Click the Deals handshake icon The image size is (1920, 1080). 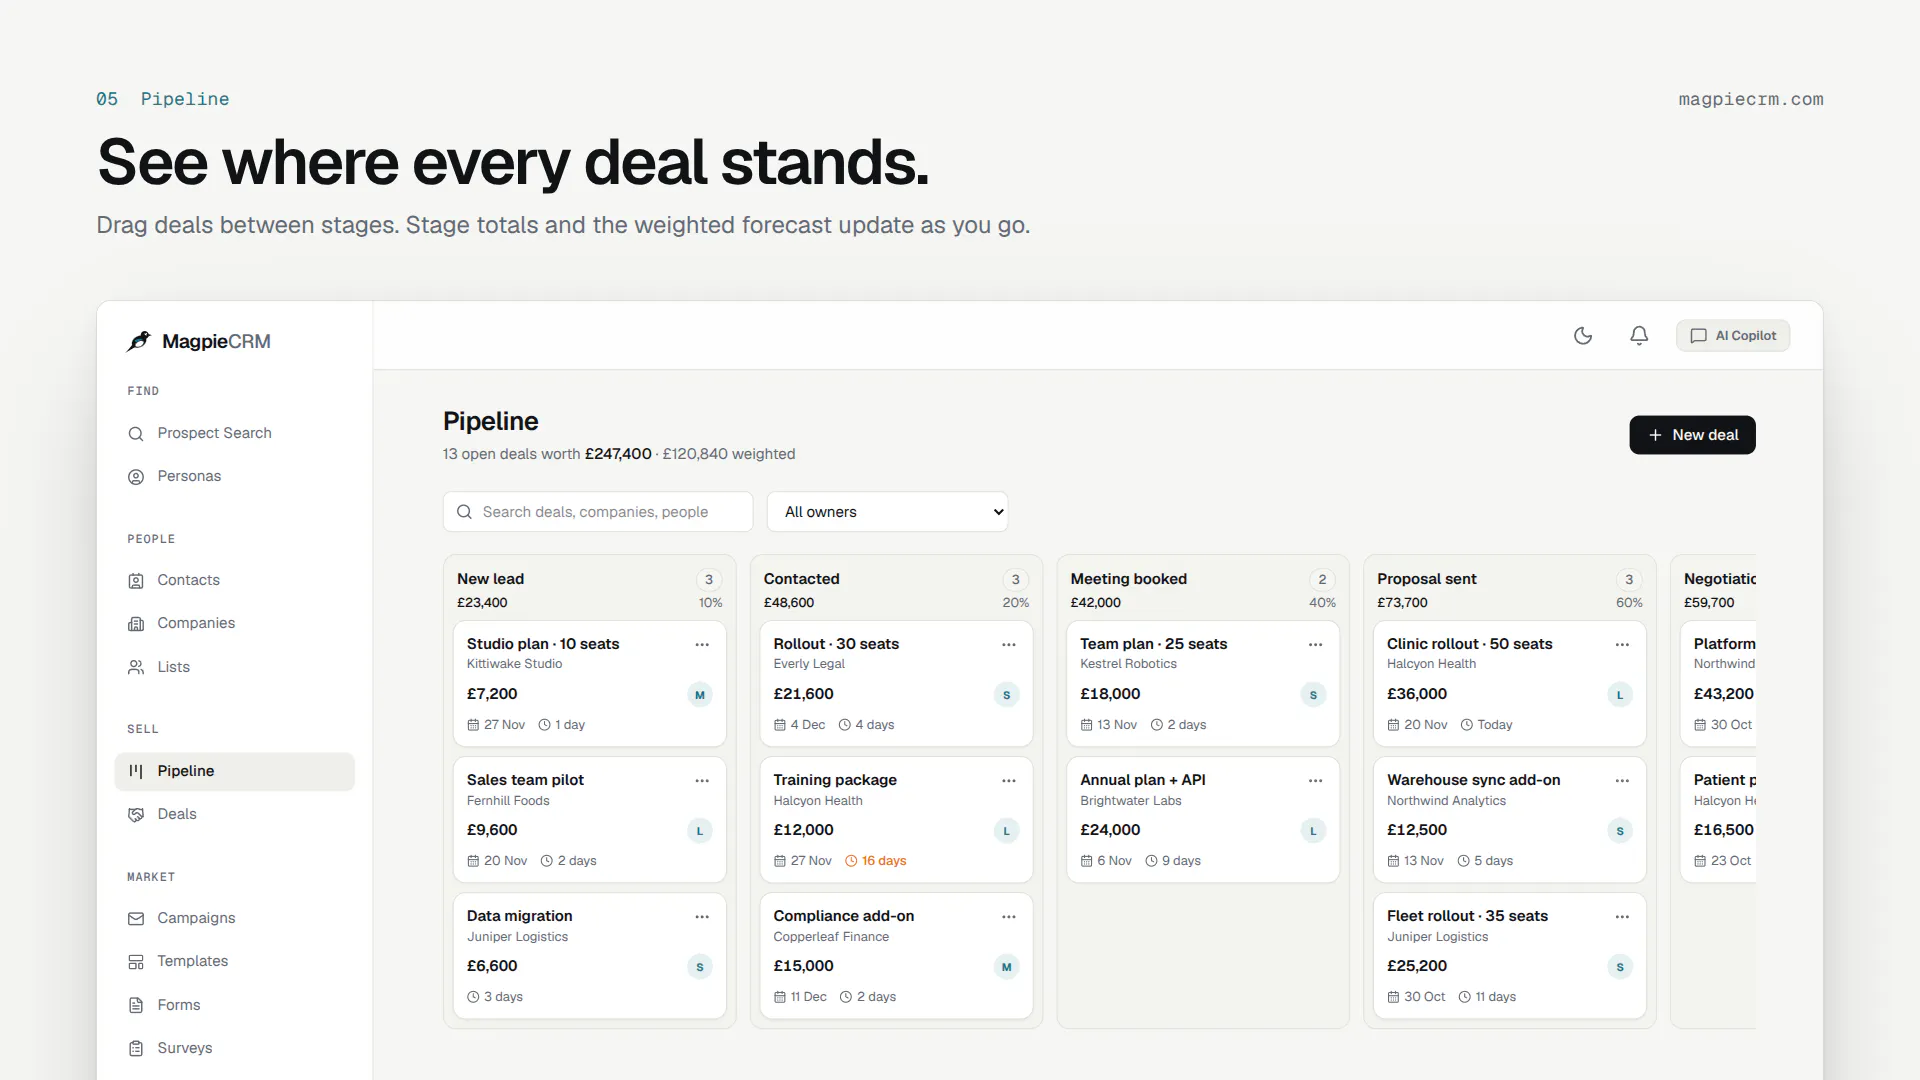[x=136, y=815]
